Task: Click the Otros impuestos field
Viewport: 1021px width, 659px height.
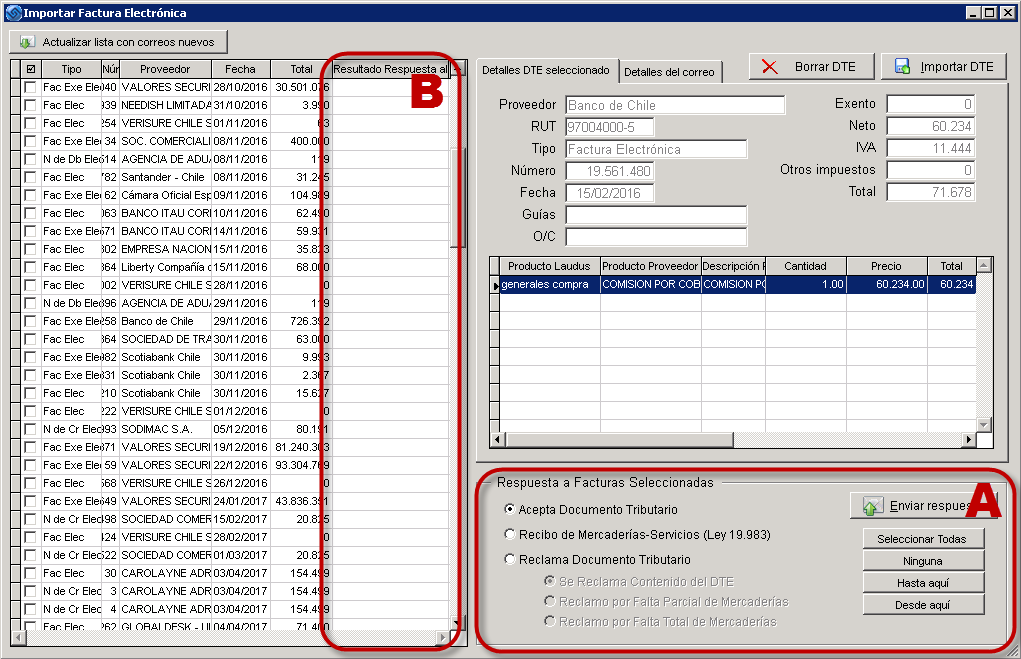Action: tap(930, 171)
